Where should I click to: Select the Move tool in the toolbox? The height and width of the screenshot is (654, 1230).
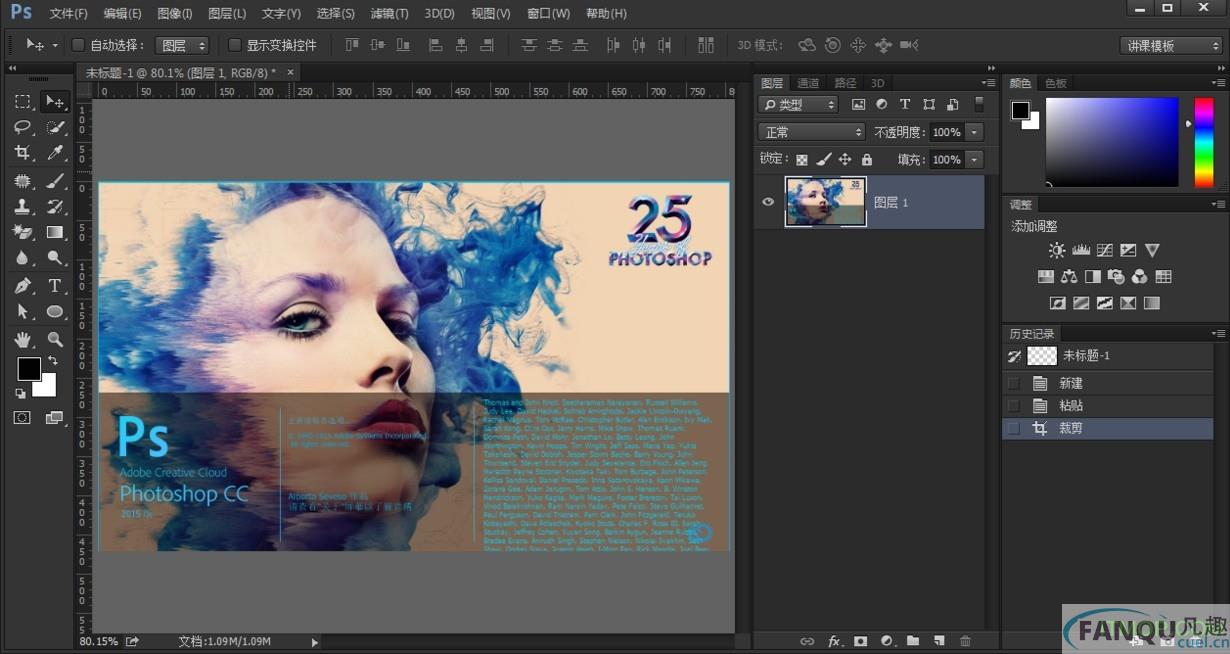[x=54, y=101]
